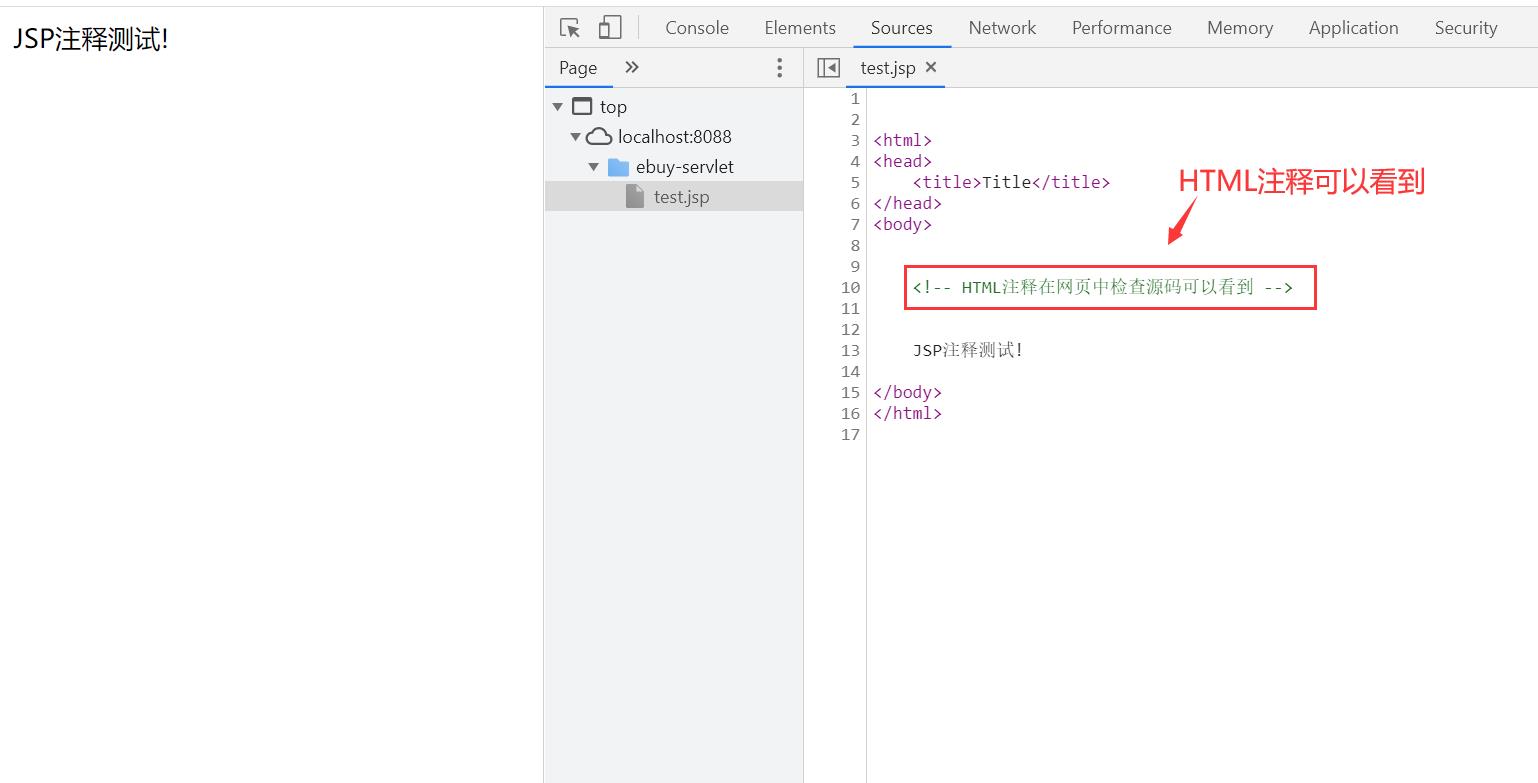Click the </body> closing tag
Screen dimensions: 1538x783
[x=907, y=393]
